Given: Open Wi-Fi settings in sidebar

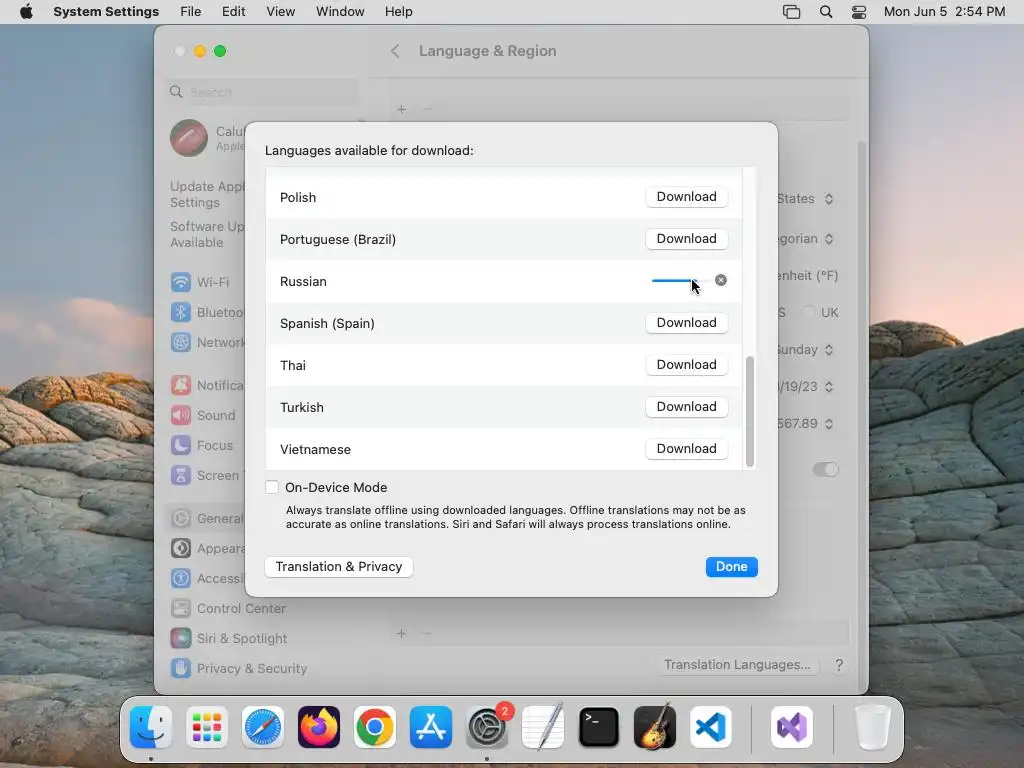Looking at the screenshot, I should (200, 282).
